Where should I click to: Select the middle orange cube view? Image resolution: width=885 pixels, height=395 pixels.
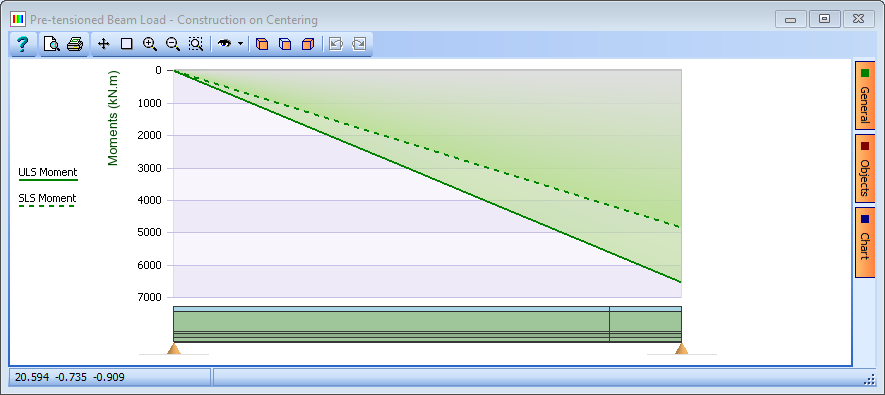285,44
